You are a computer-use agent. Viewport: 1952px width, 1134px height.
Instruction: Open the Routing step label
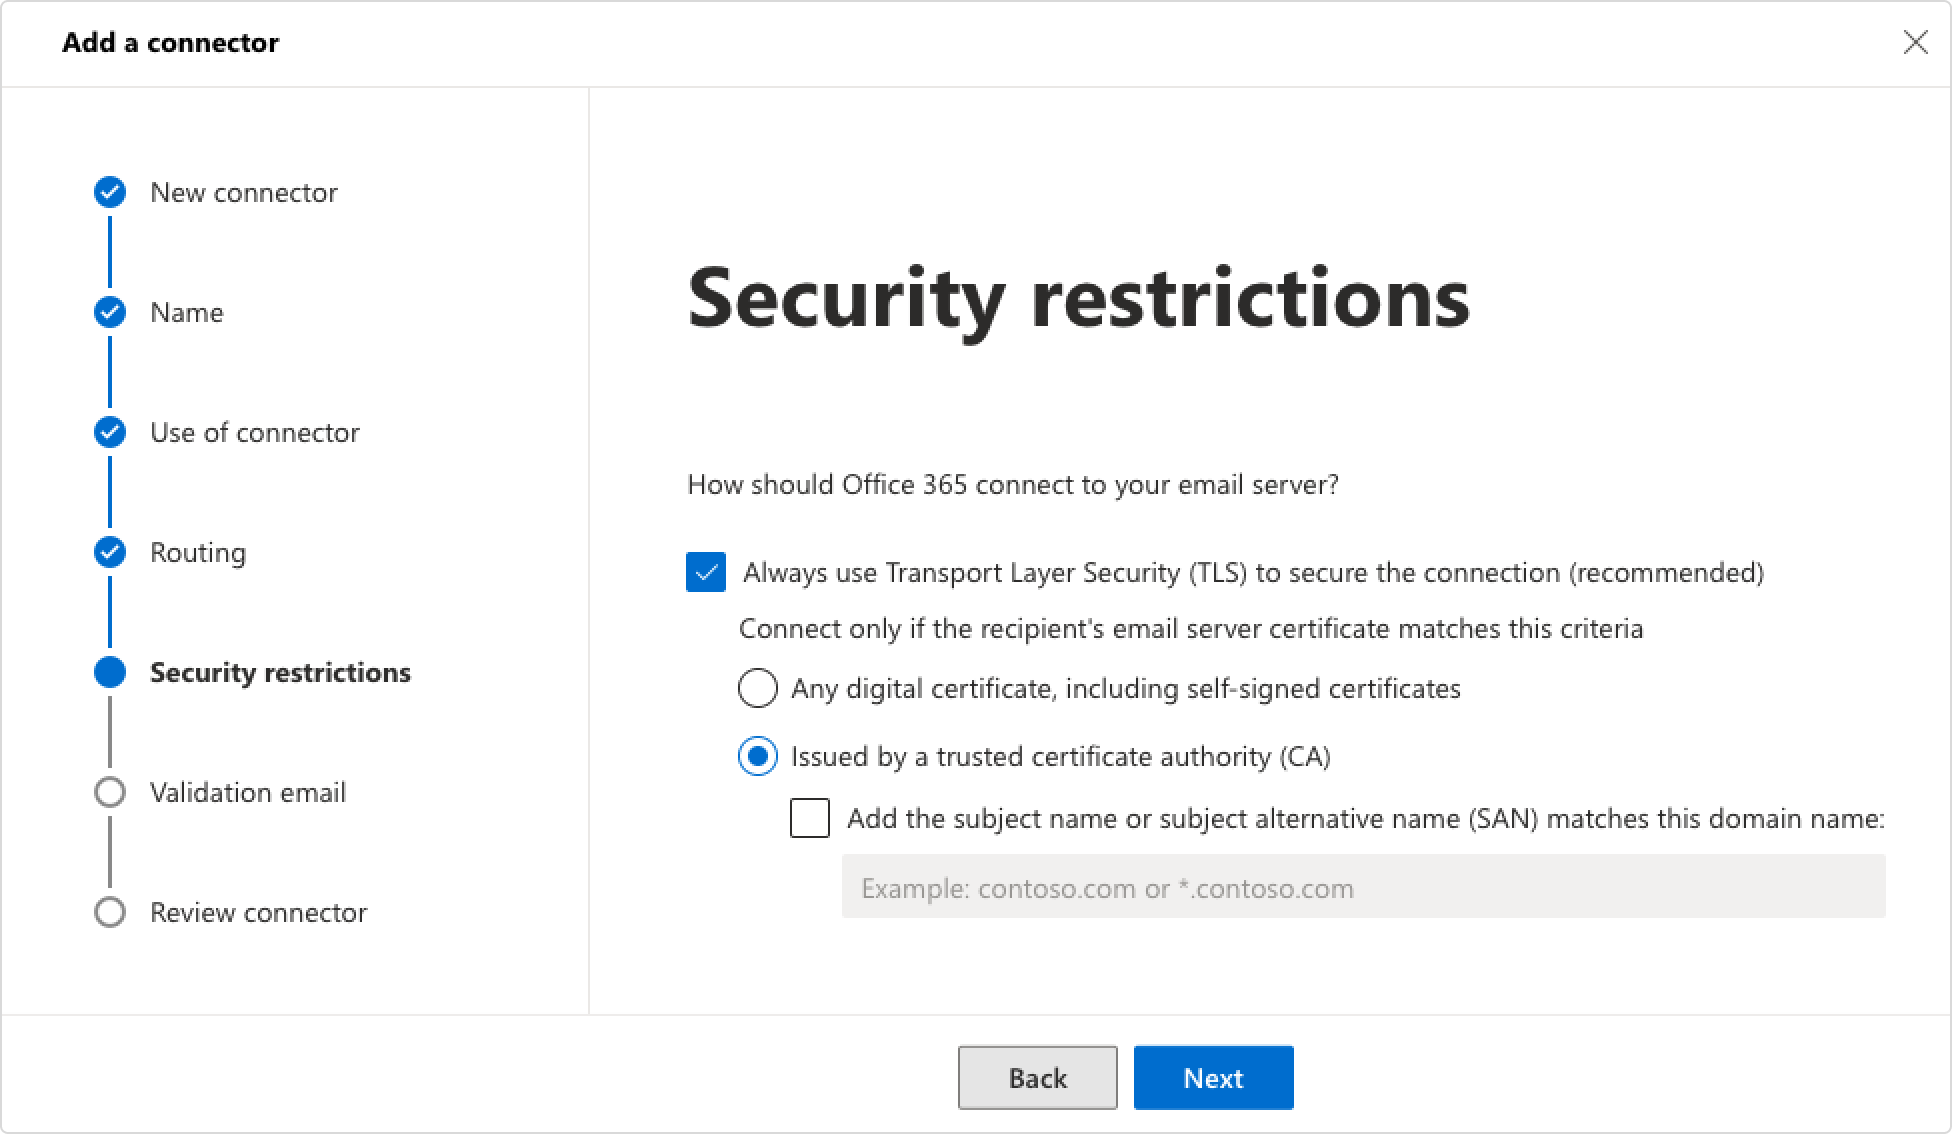pos(198,552)
